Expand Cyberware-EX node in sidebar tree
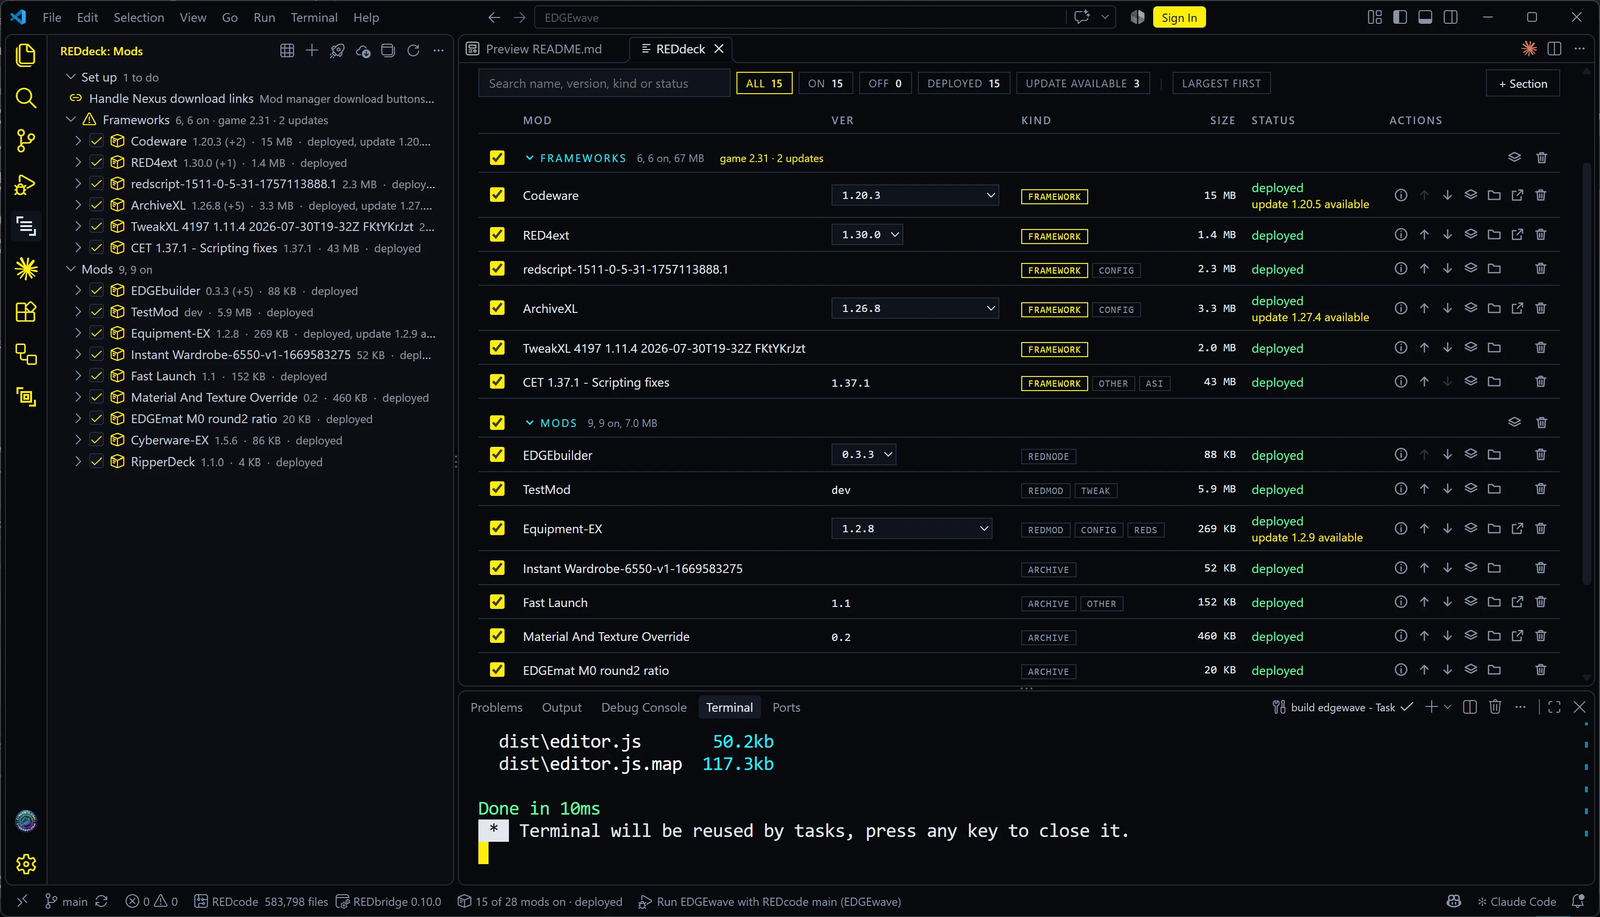 point(78,440)
